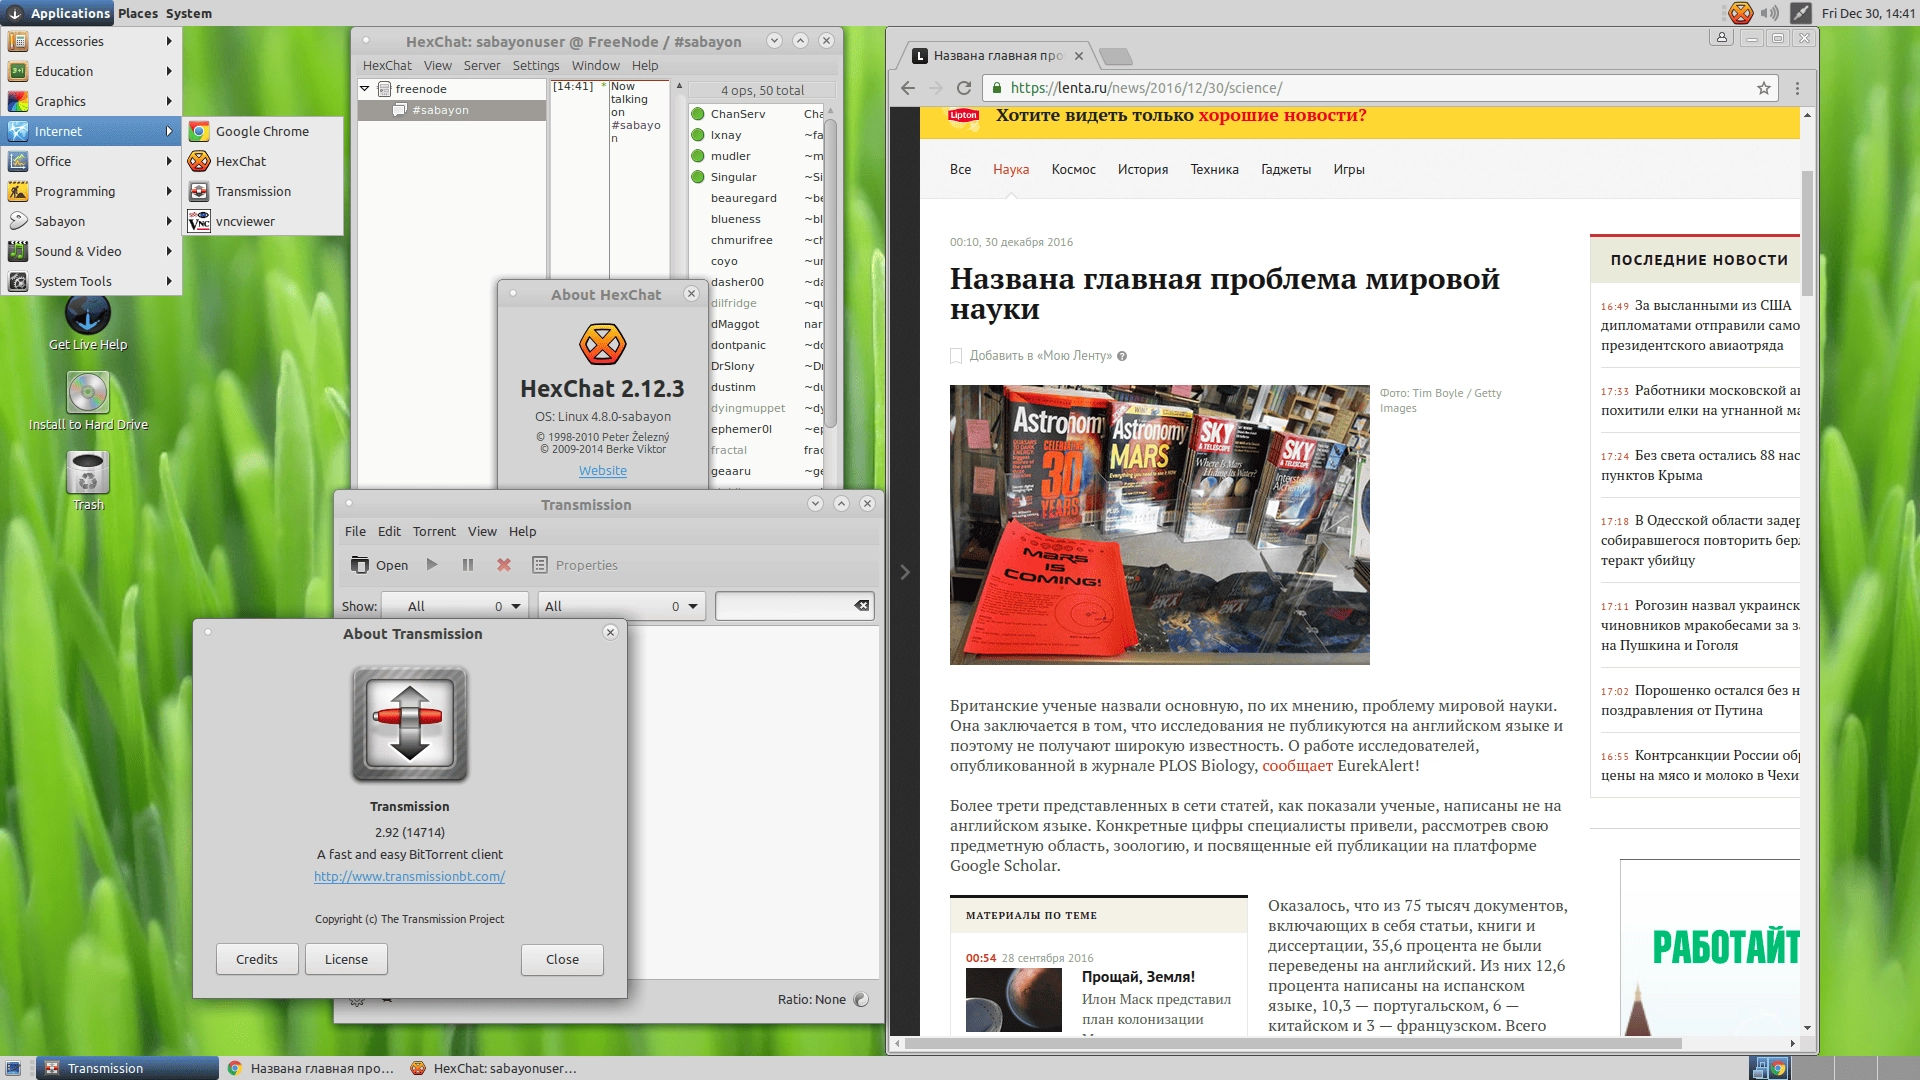Open the Places menu in top panel
1920x1080 pixels.
pyautogui.click(x=138, y=13)
